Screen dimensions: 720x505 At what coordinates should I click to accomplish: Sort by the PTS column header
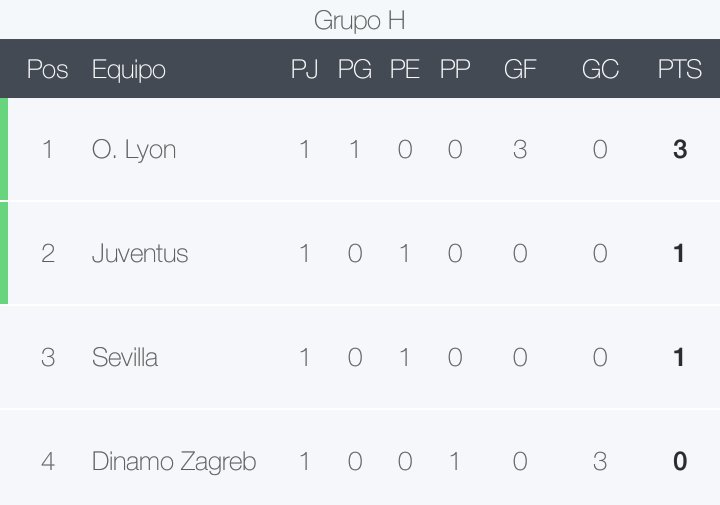click(680, 69)
